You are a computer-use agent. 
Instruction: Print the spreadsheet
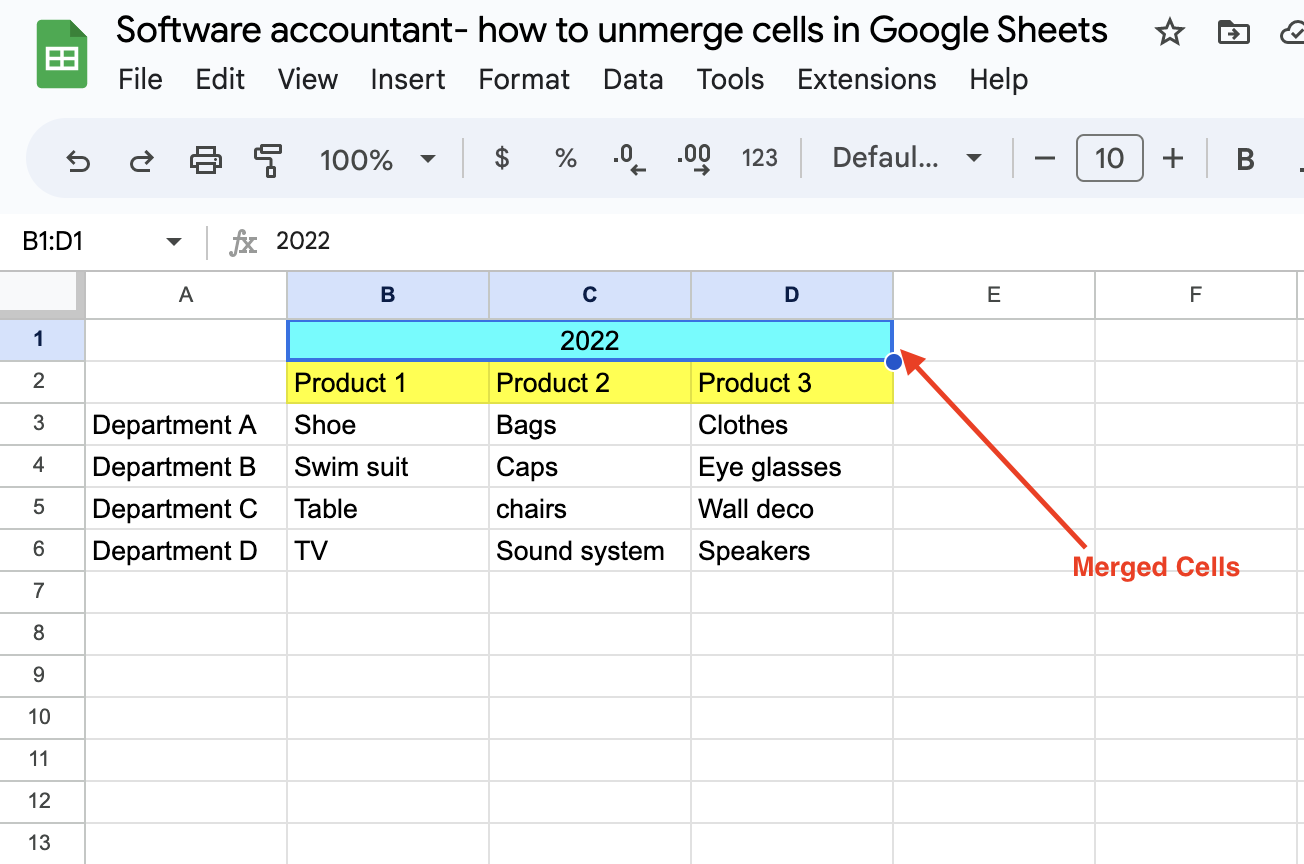(205, 159)
